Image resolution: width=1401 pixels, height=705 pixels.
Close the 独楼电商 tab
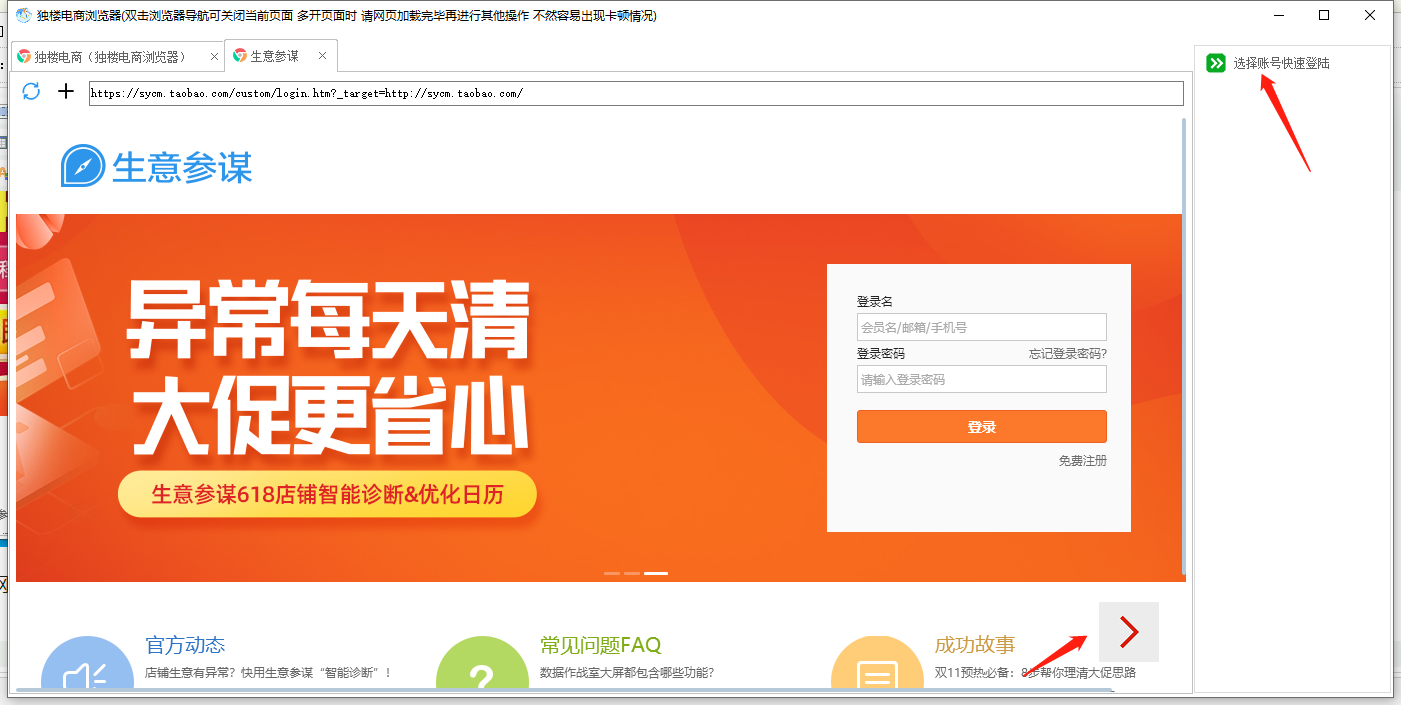(x=213, y=57)
